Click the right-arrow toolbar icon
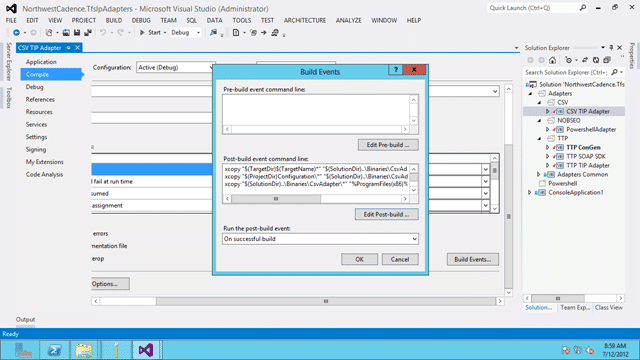Screen dimensions: 640x360 264,33
